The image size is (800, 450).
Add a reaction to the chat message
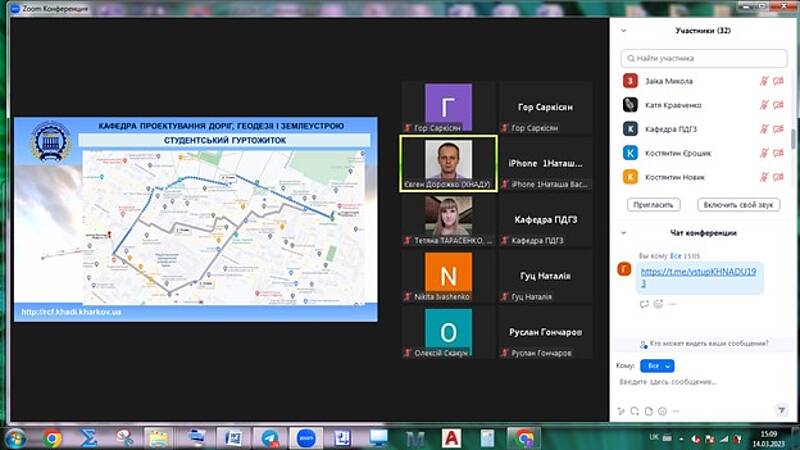[x=657, y=304]
